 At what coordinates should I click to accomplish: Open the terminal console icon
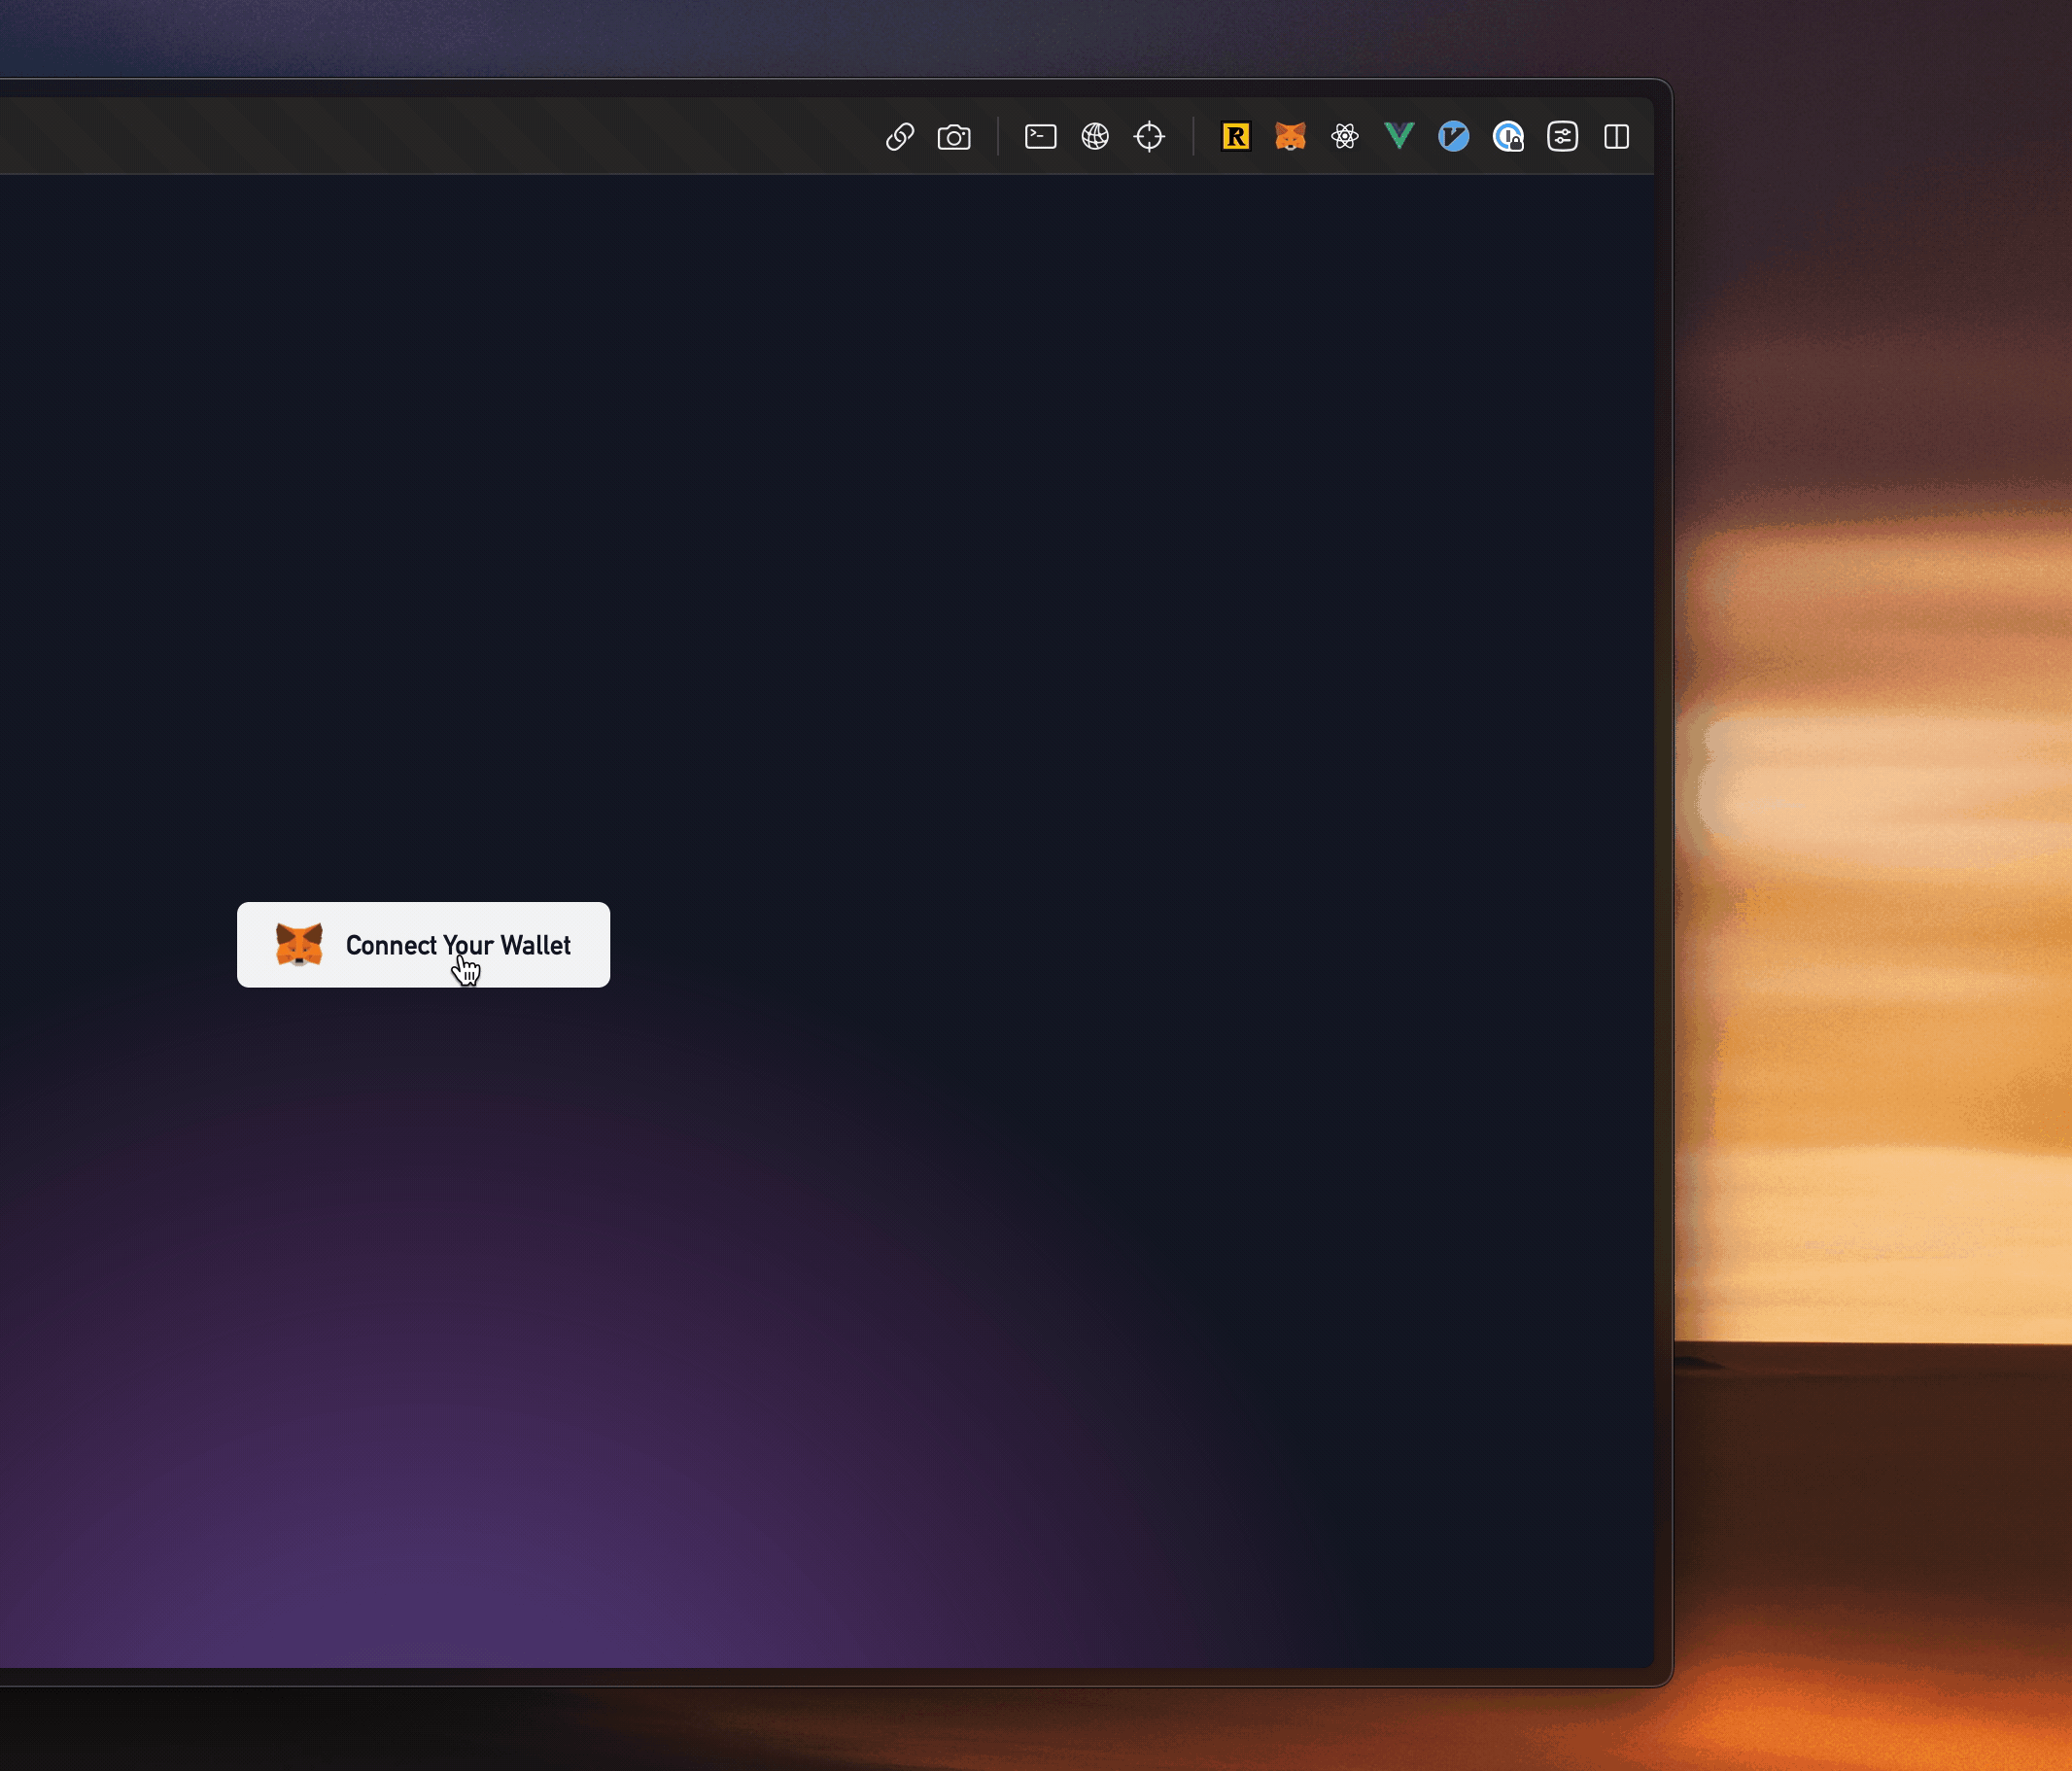(1040, 136)
